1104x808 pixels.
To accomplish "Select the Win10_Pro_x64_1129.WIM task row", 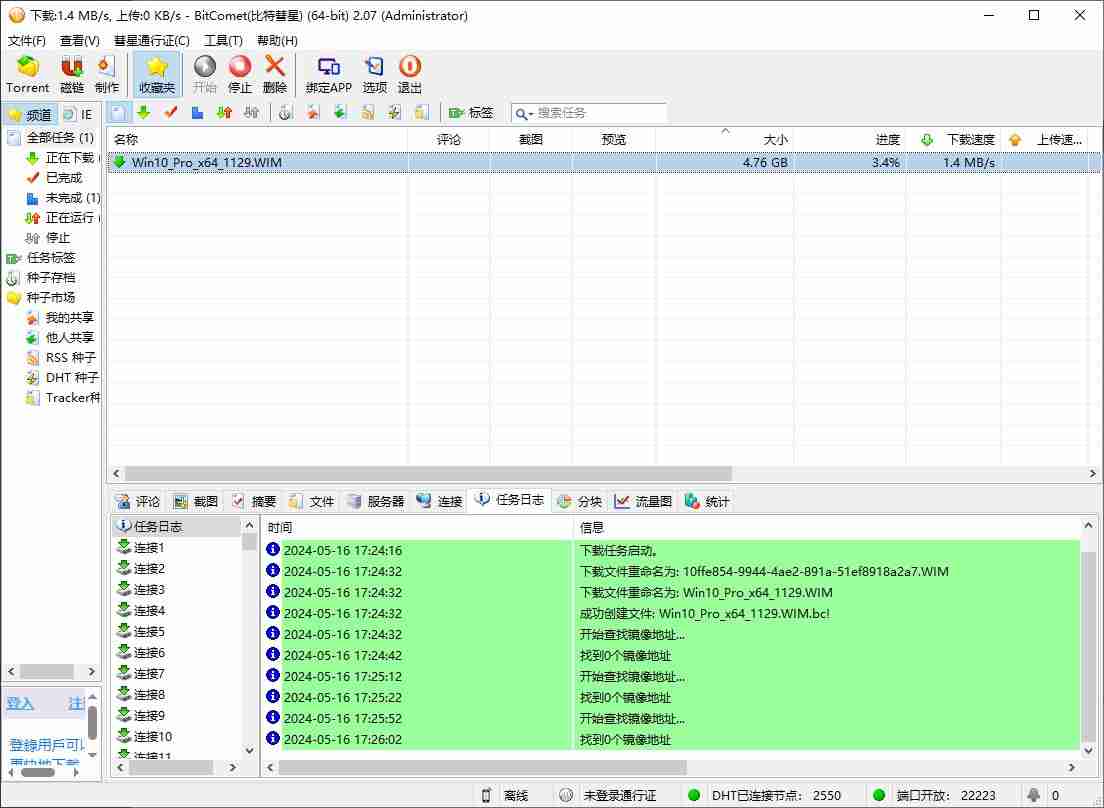I will (x=604, y=163).
